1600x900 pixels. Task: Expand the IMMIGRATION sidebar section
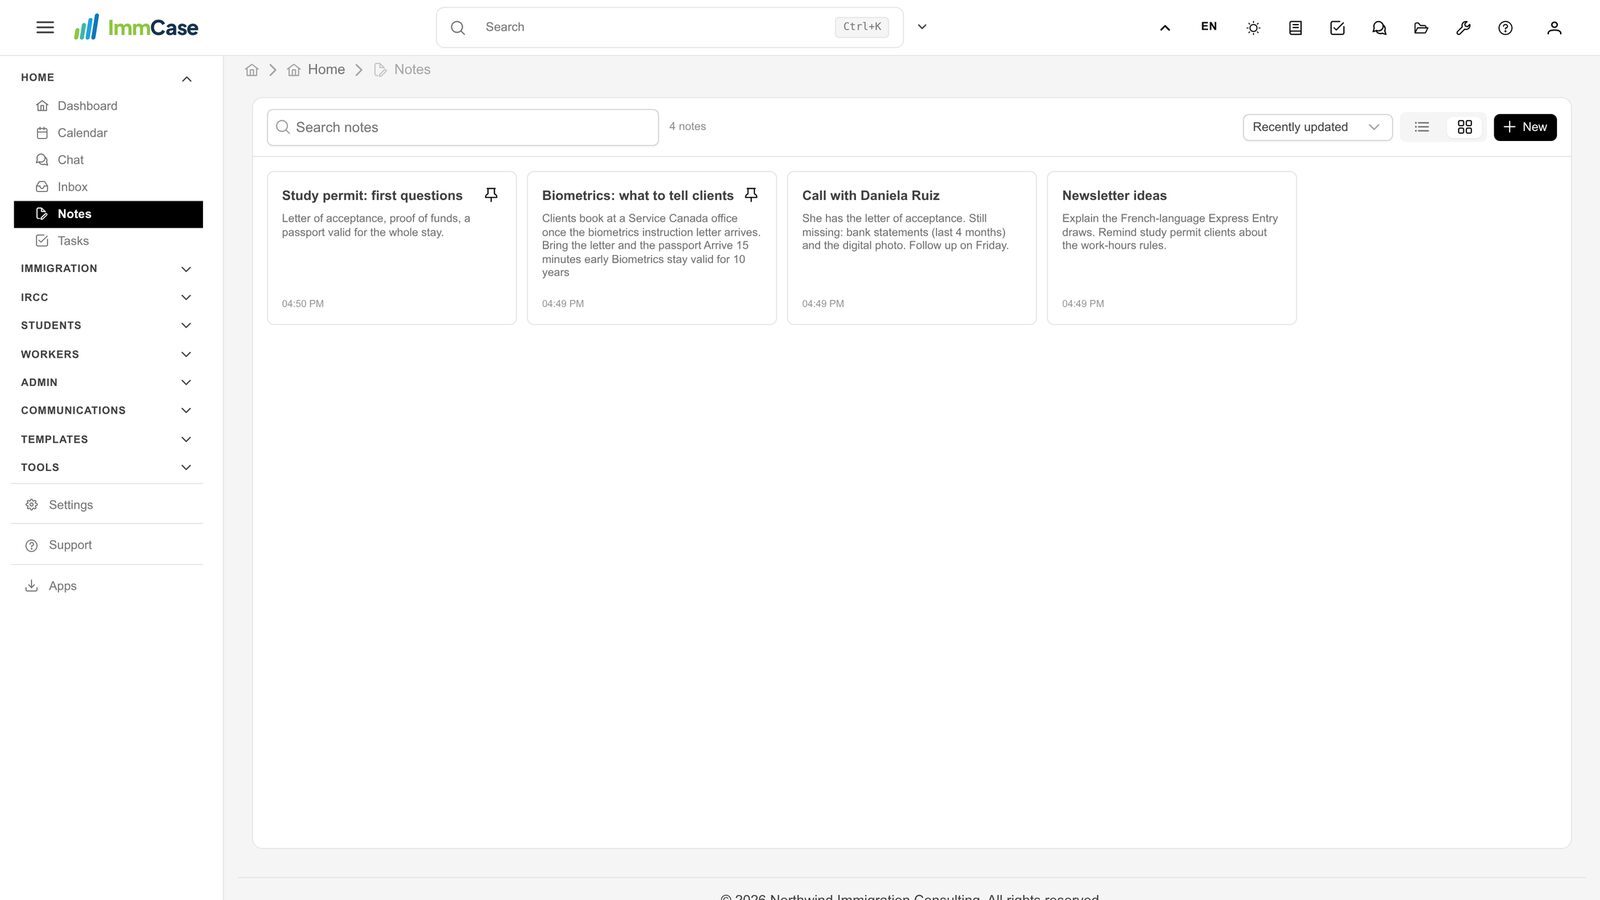tap(107, 269)
